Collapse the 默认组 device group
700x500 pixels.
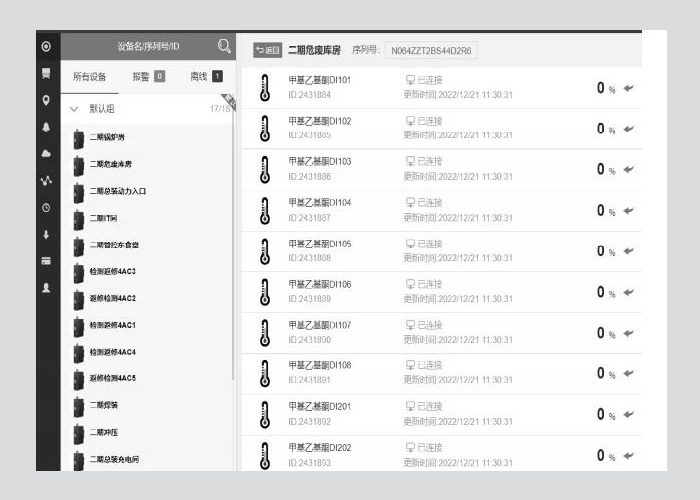coord(74,108)
